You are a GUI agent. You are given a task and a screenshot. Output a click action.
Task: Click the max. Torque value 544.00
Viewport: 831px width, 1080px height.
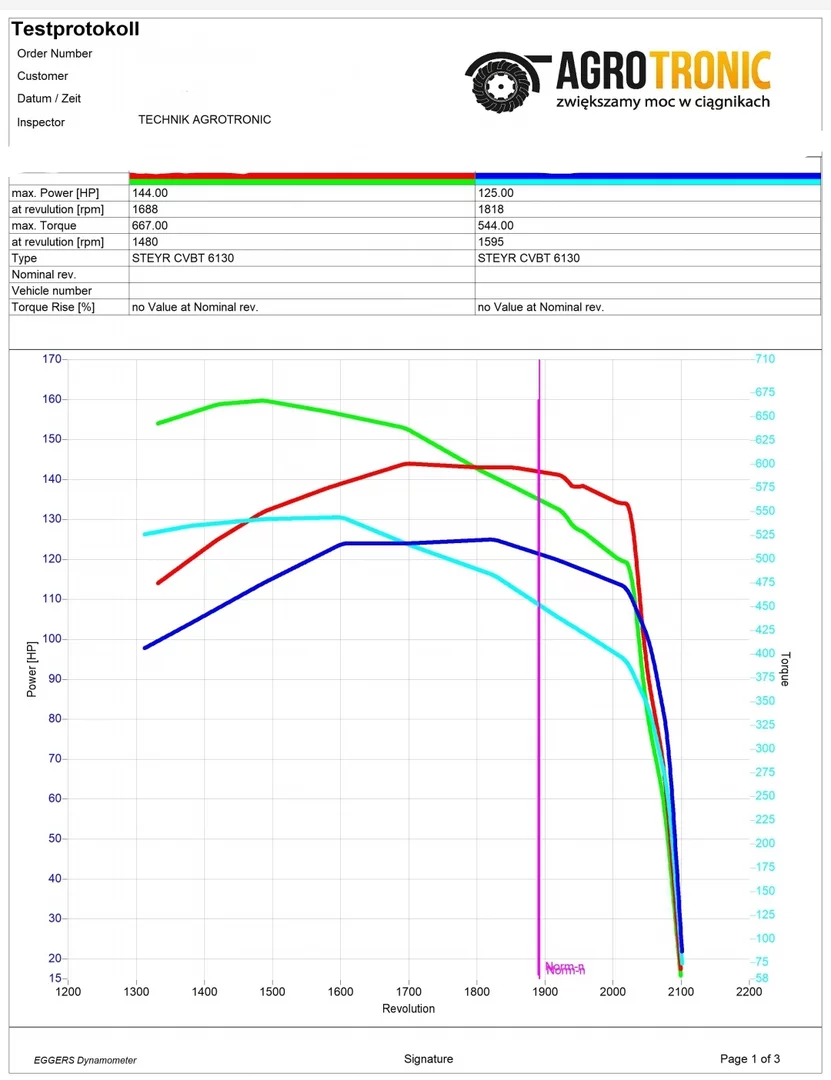point(496,226)
